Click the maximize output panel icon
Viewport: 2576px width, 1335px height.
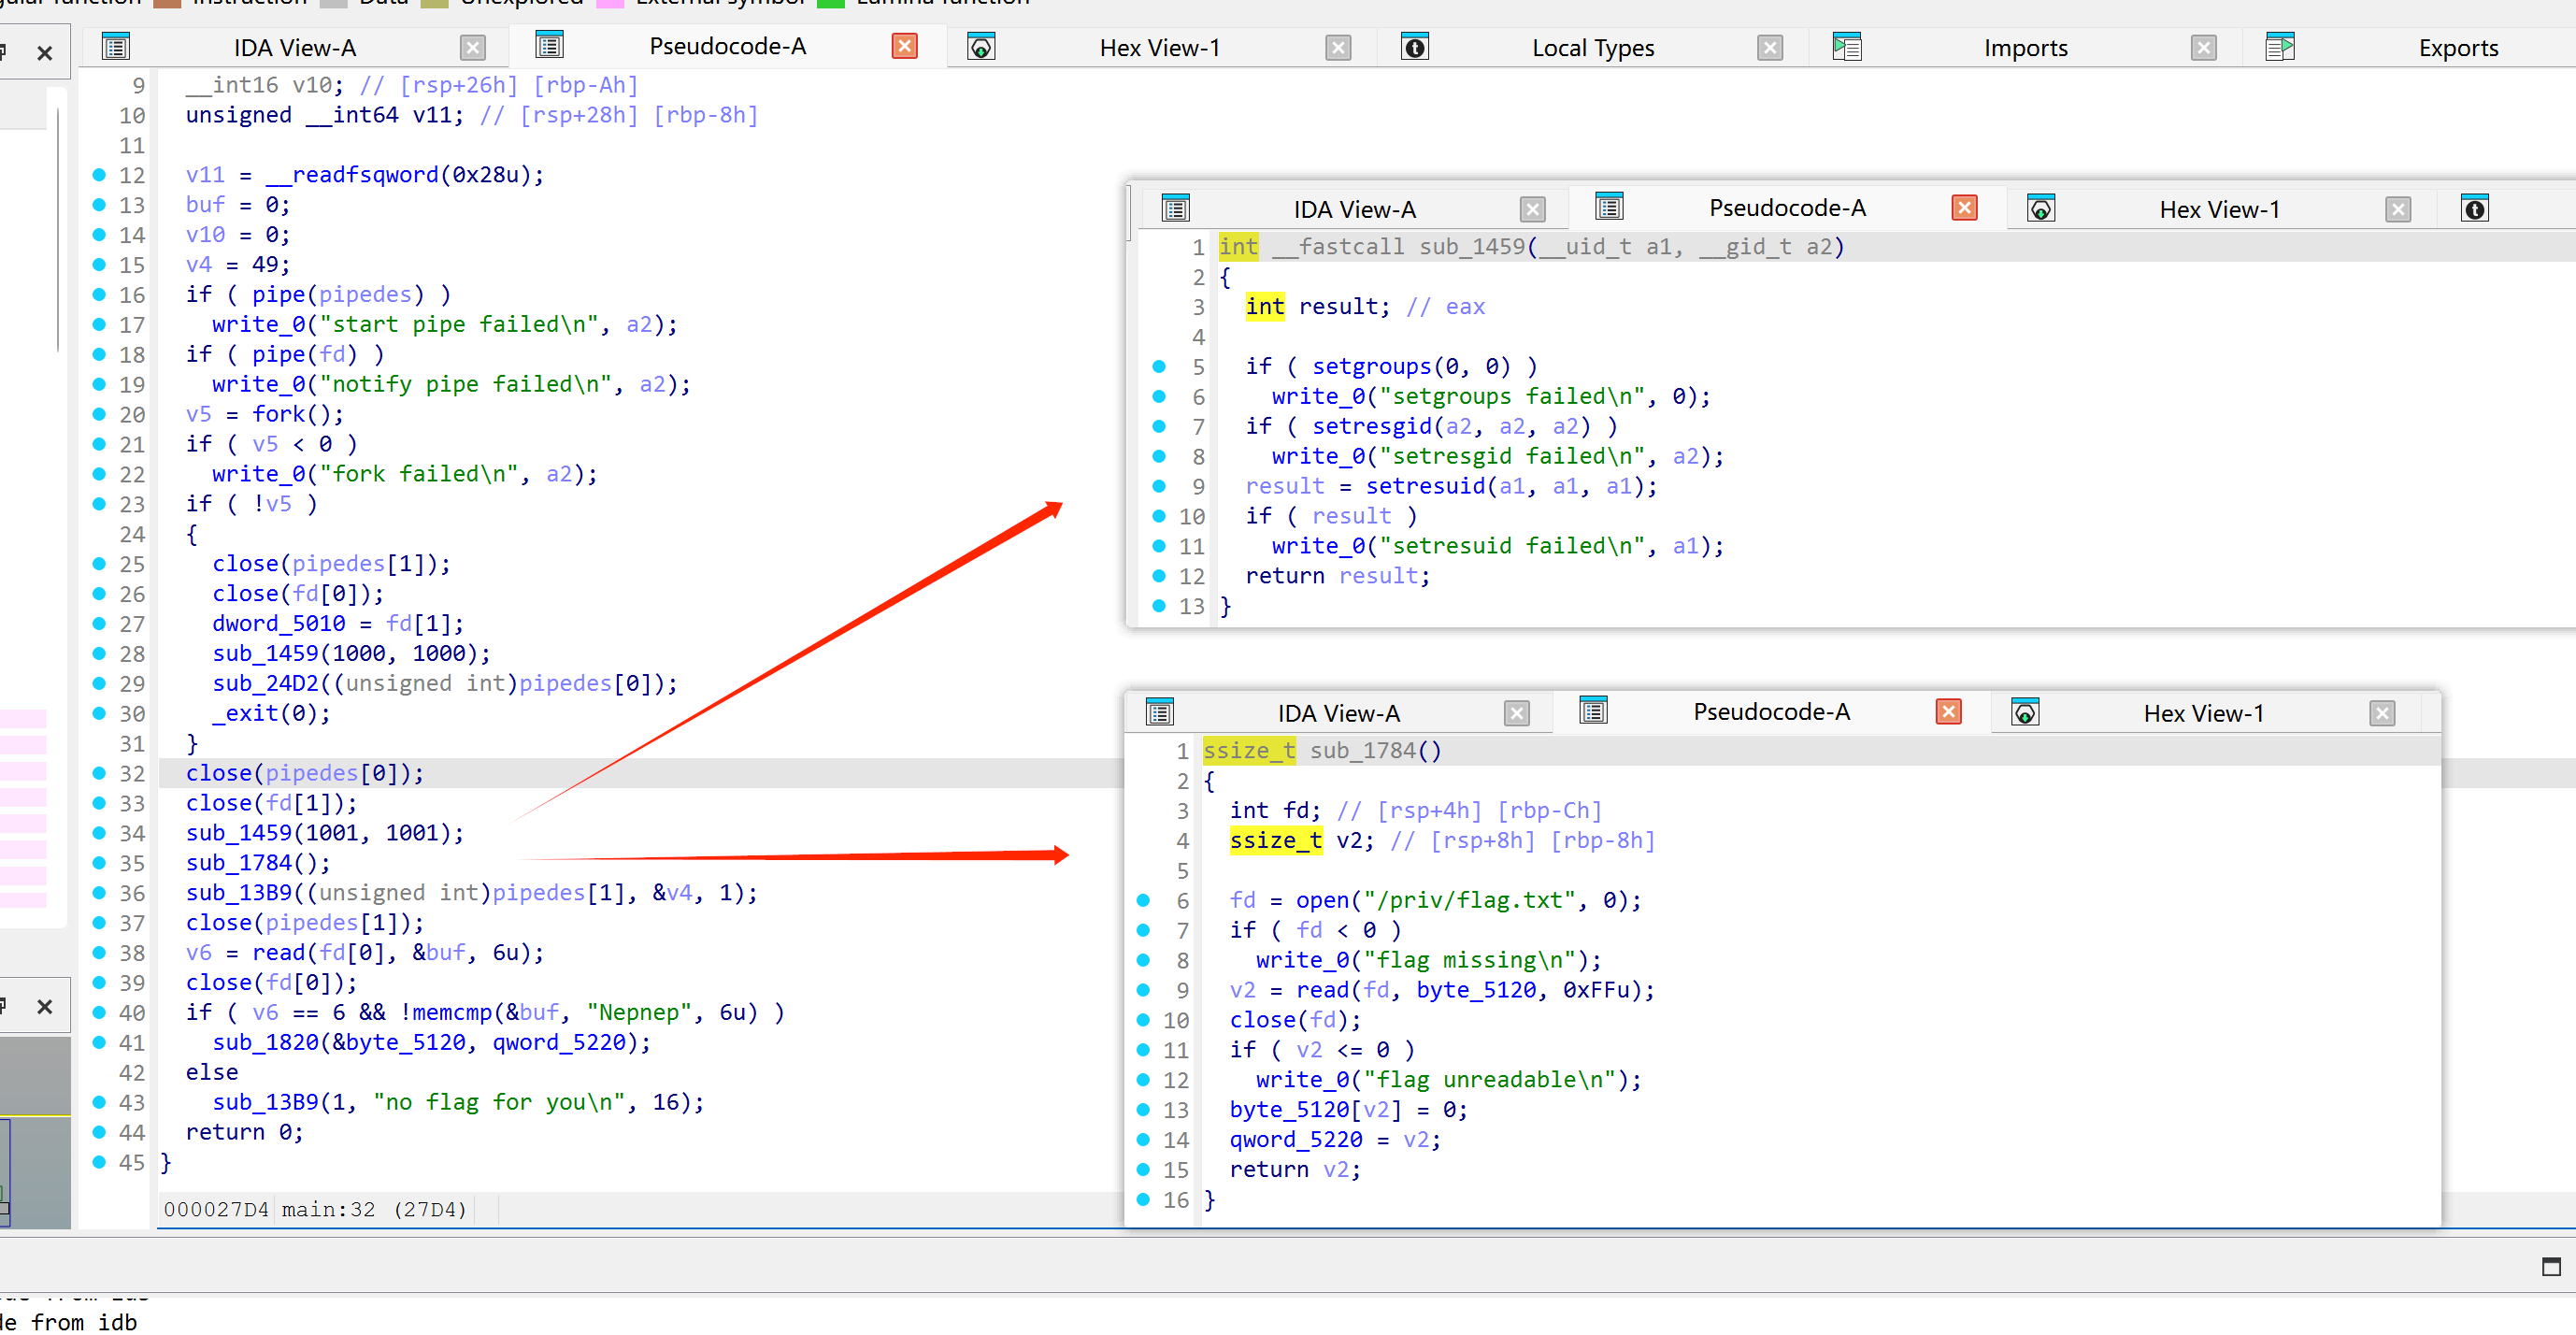tap(2551, 1266)
